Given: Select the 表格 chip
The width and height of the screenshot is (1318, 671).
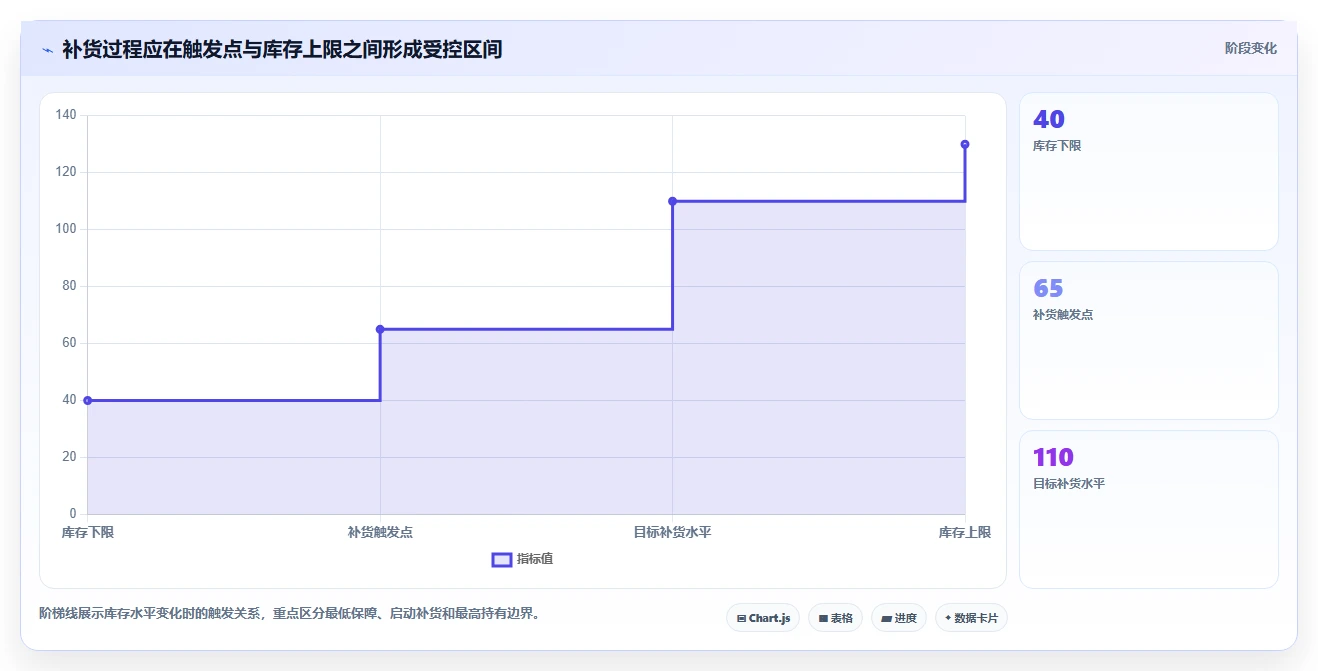Looking at the screenshot, I should 835,618.
